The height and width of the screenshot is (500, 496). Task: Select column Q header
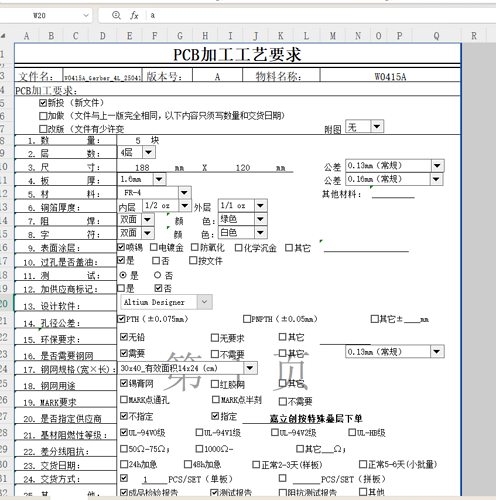[437, 36]
